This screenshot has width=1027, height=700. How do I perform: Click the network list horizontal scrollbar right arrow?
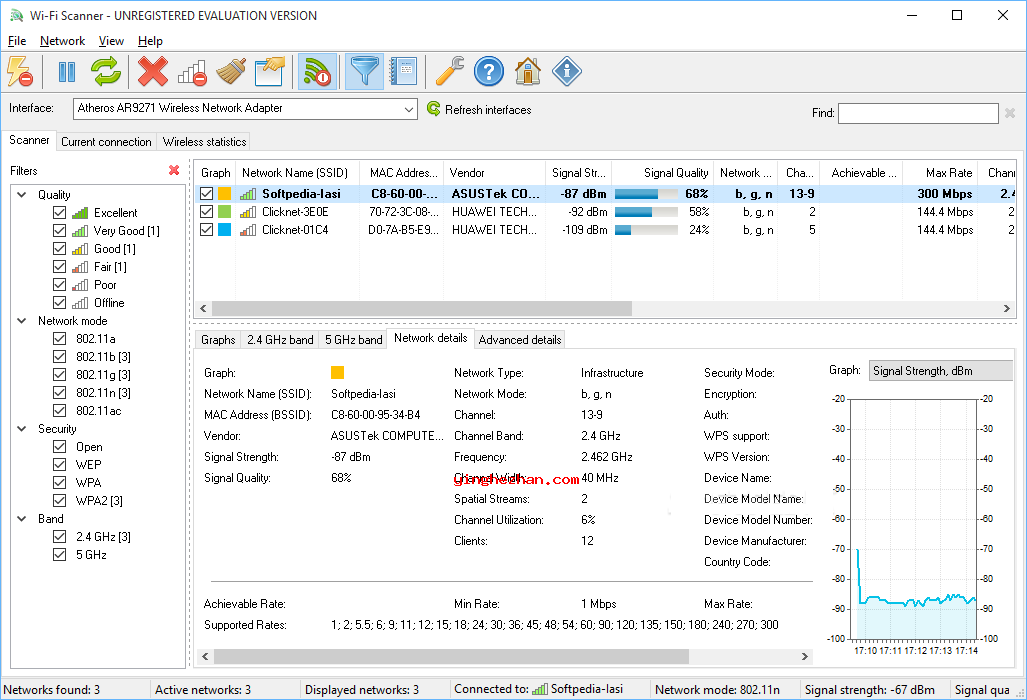1007,308
